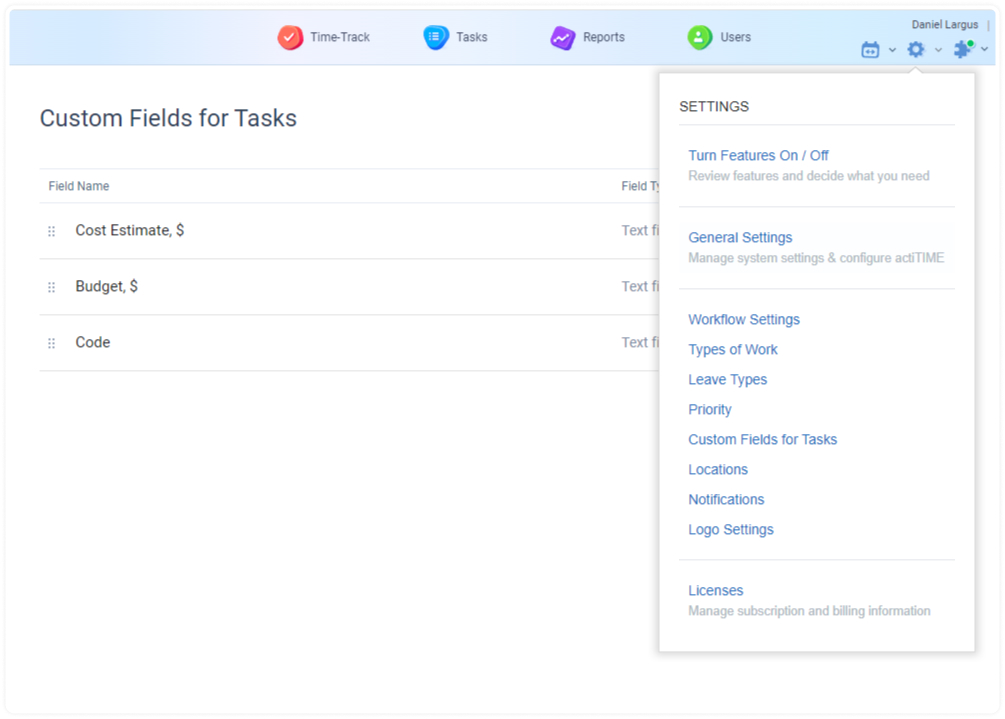Screen dimensions: 1005x719
Task: Click the puzzle piece add-ons icon
Action: tap(963, 49)
